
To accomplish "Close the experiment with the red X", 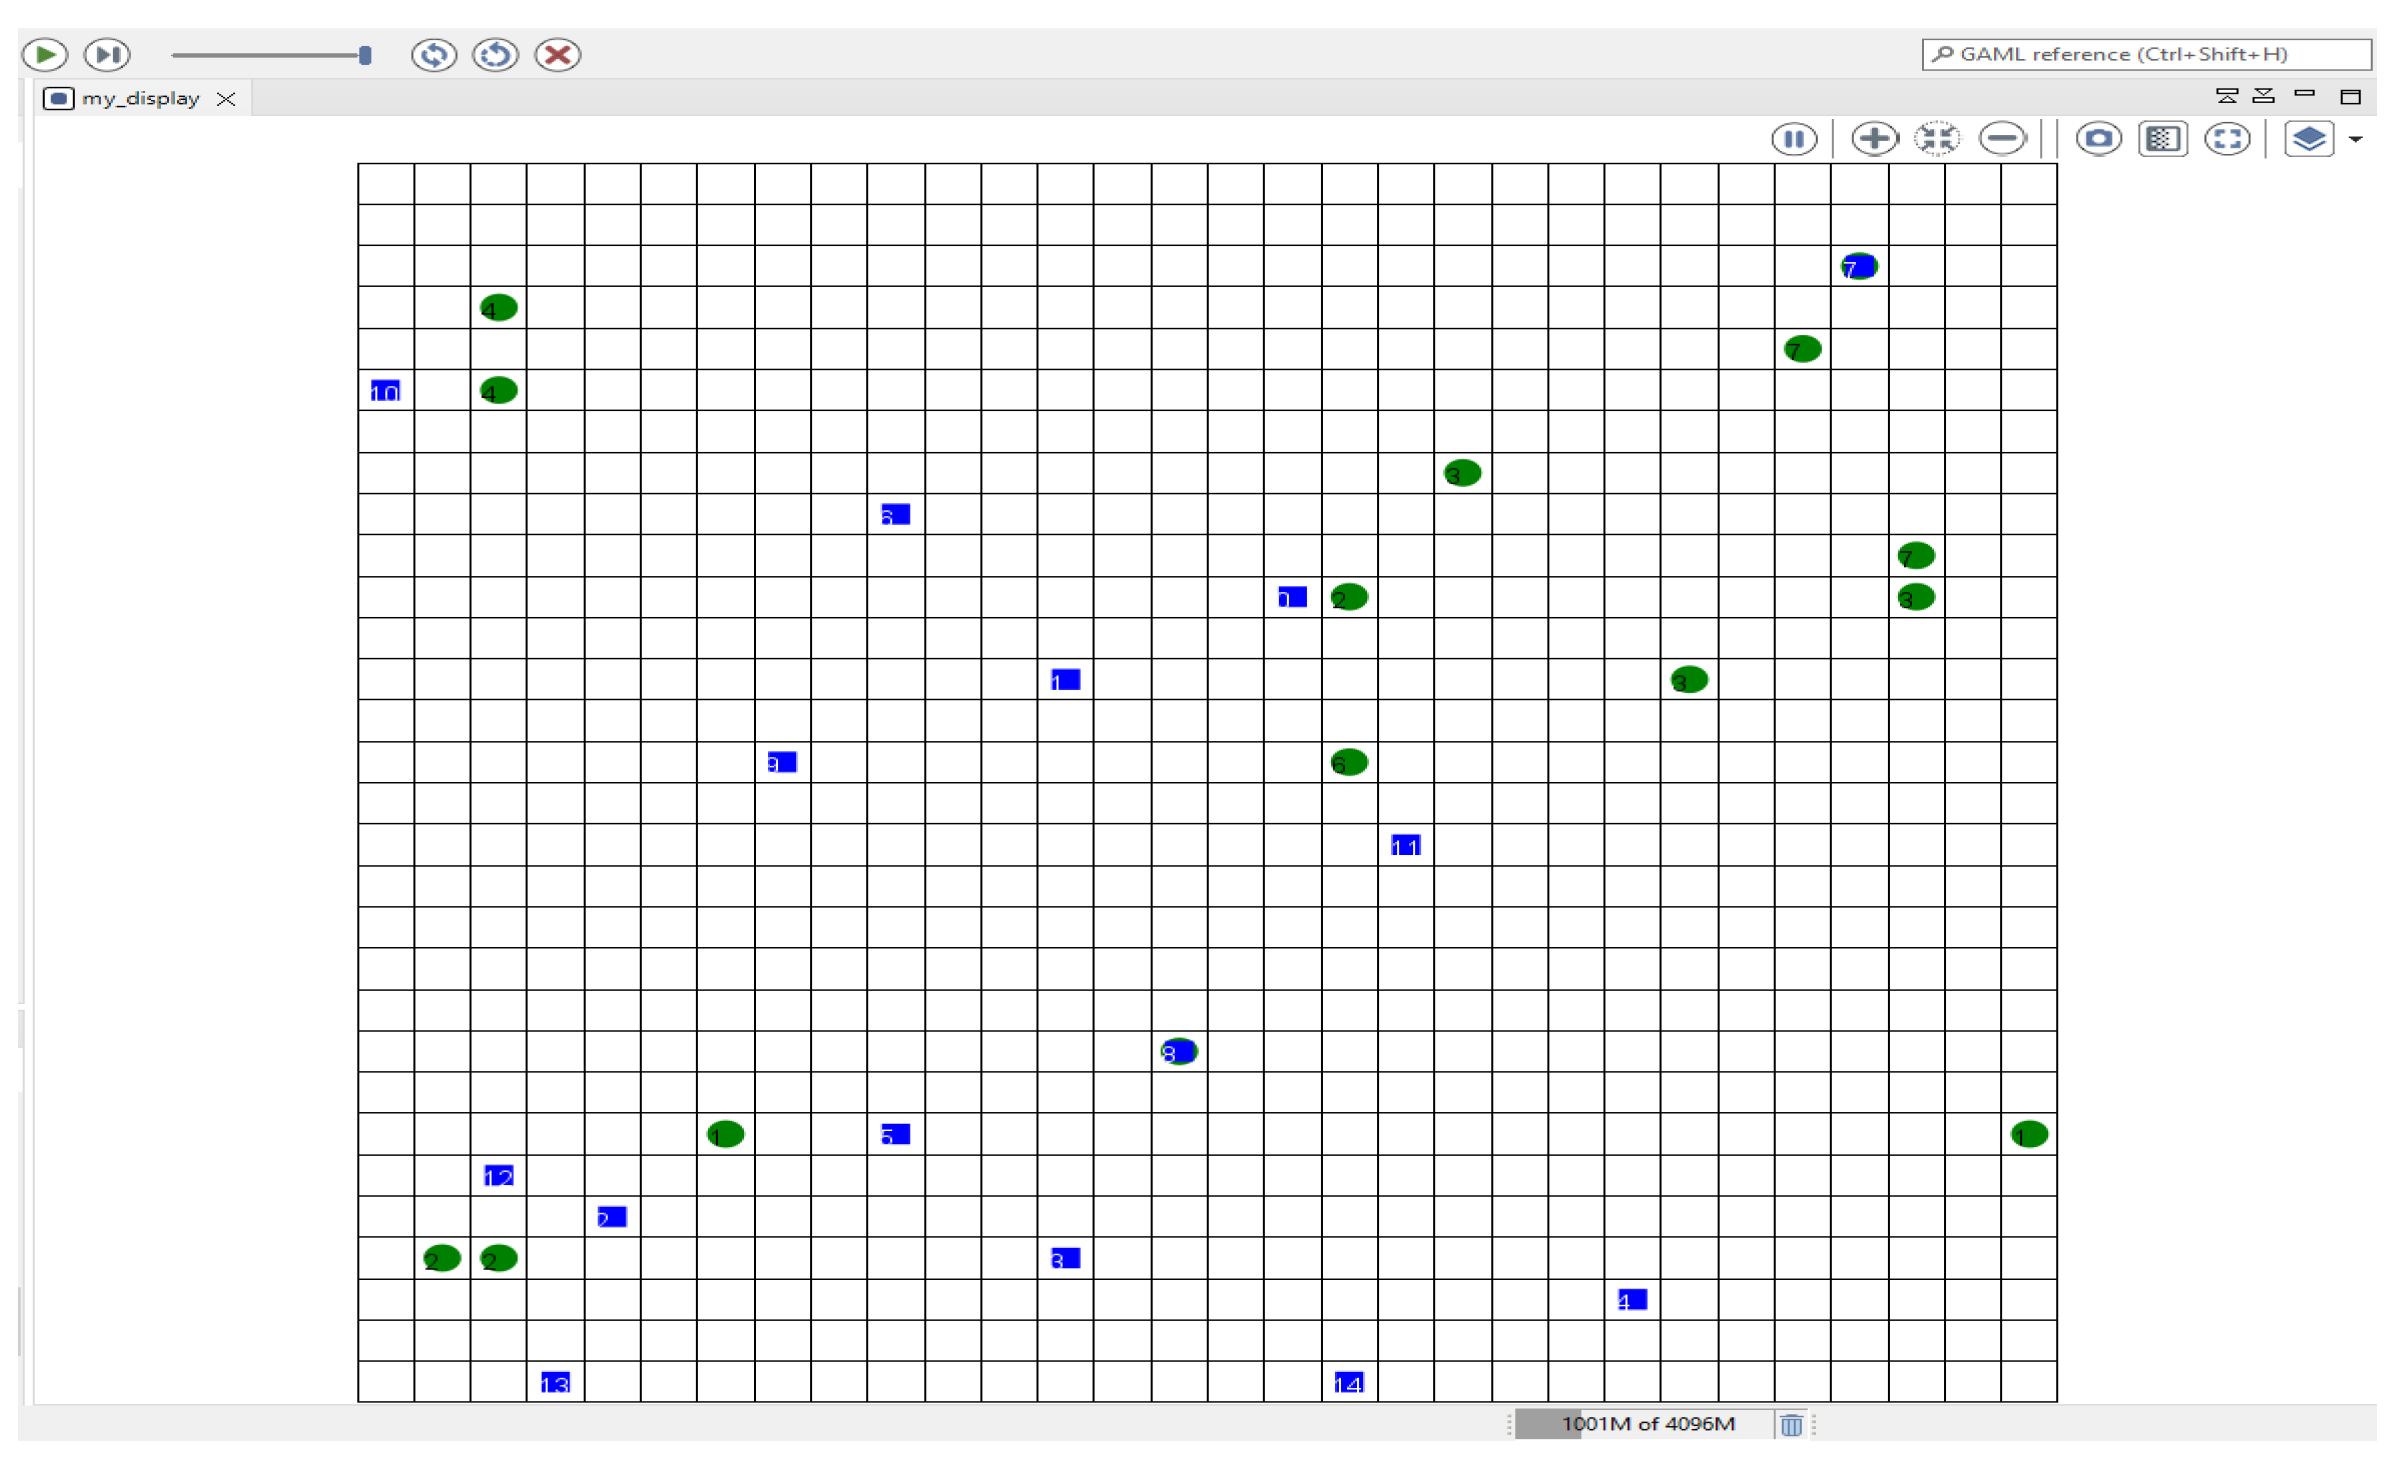I will tap(557, 54).
